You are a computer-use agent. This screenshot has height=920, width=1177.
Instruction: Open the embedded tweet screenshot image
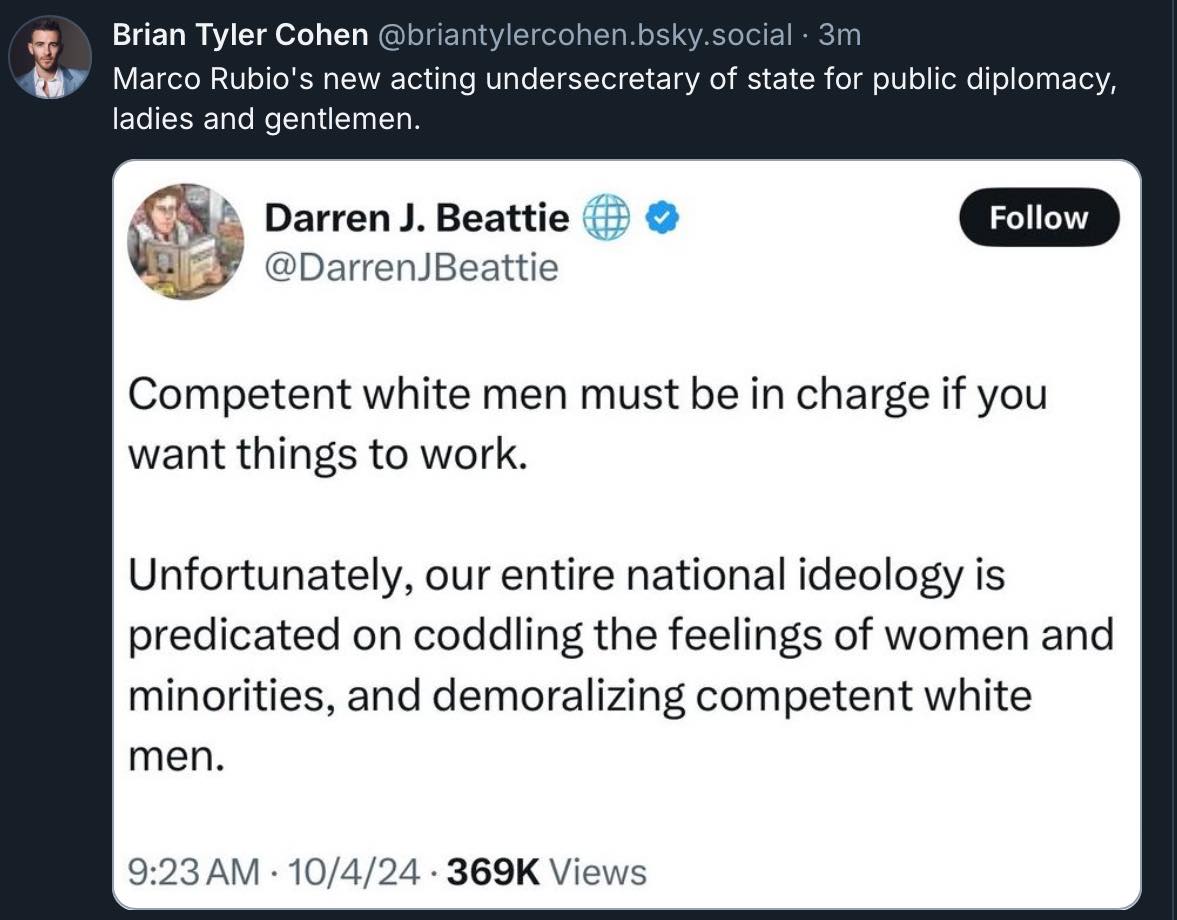coord(627,534)
